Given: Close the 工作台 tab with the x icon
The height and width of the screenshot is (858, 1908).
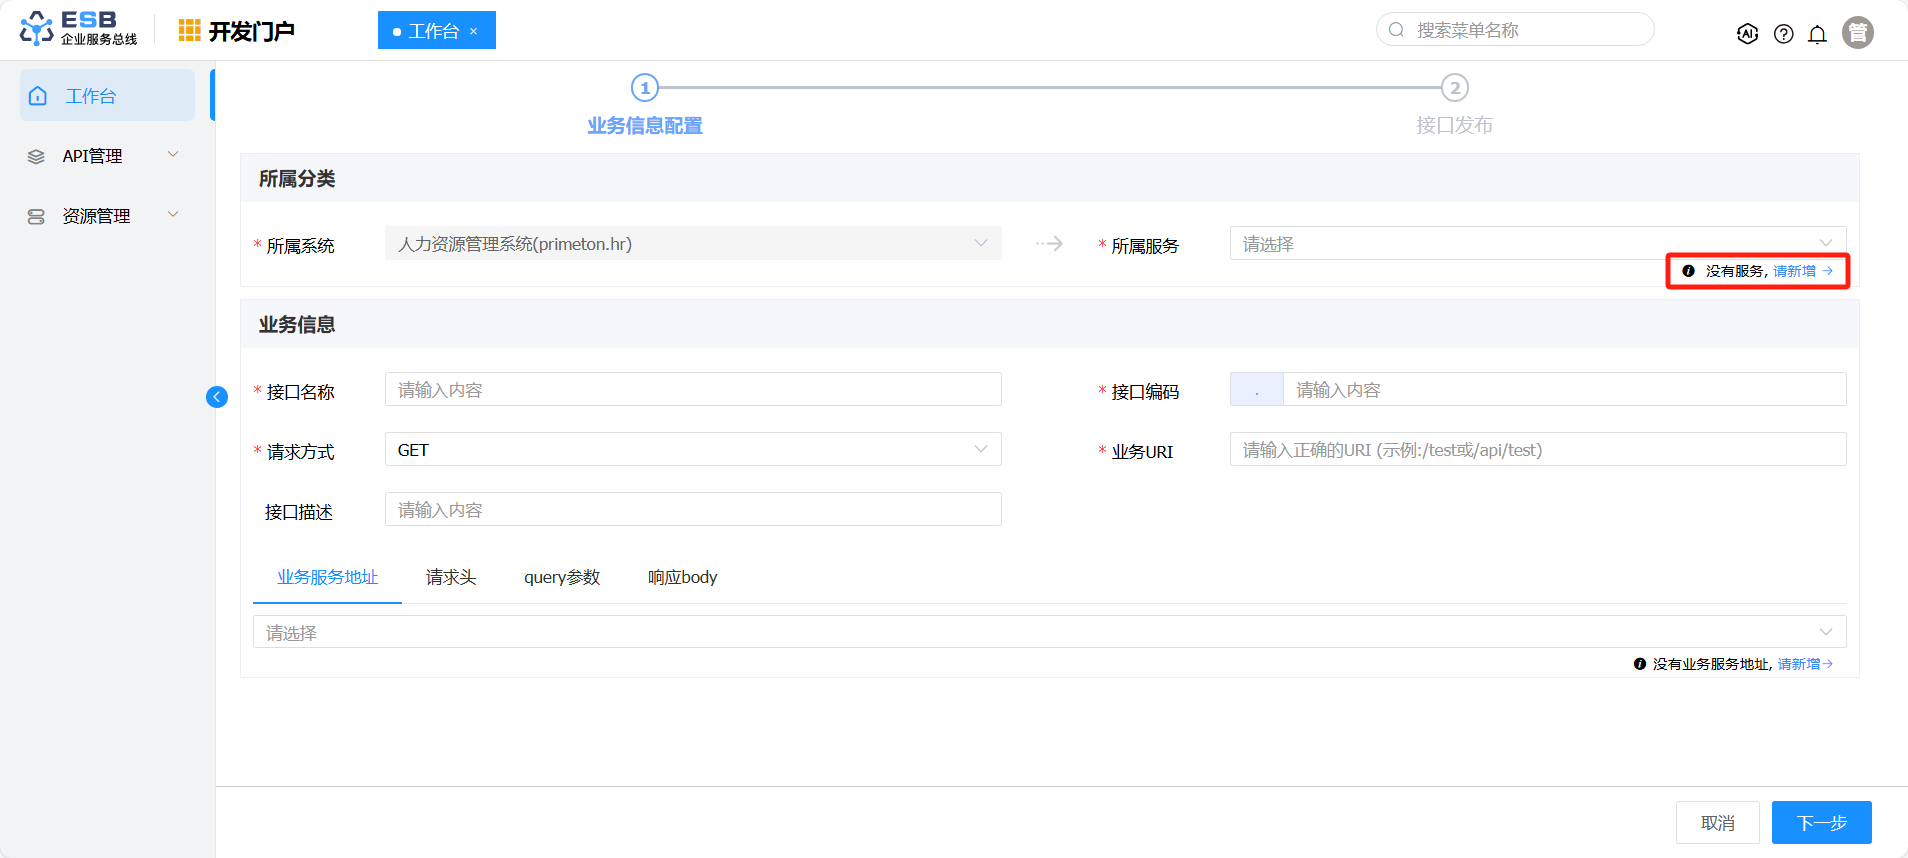Looking at the screenshot, I should (x=474, y=32).
